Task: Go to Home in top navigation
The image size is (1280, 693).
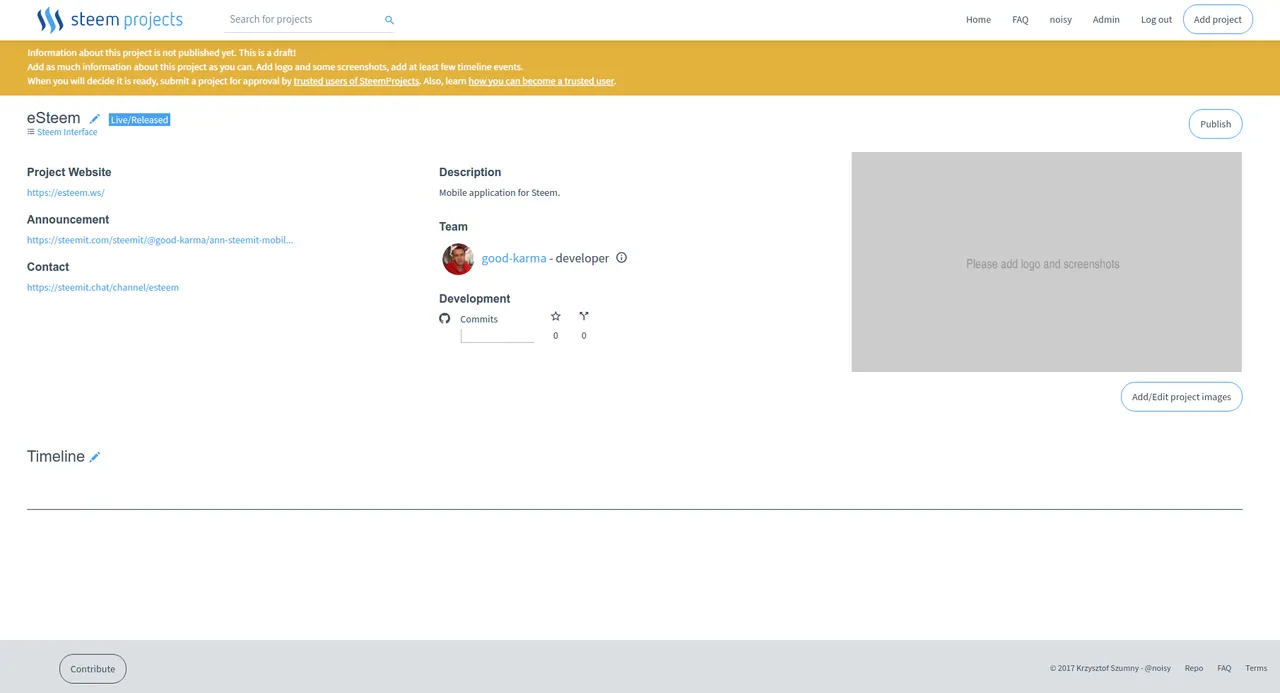Action: [x=978, y=19]
